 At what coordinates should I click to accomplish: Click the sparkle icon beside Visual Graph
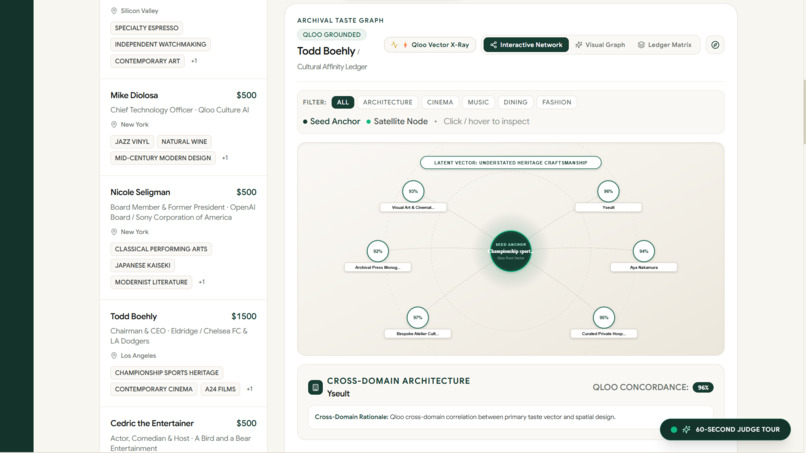click(579, 45)
